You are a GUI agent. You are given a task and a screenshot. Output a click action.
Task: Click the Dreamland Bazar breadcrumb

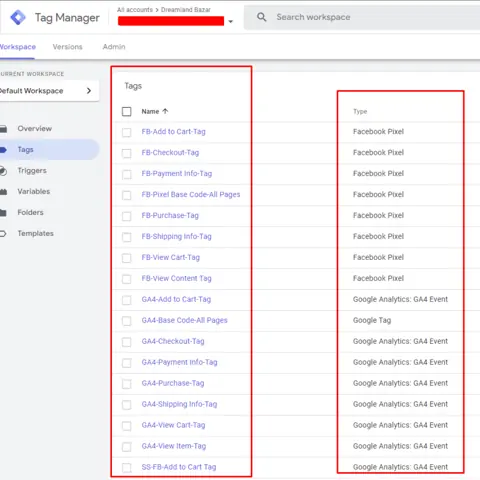point(186,10)
